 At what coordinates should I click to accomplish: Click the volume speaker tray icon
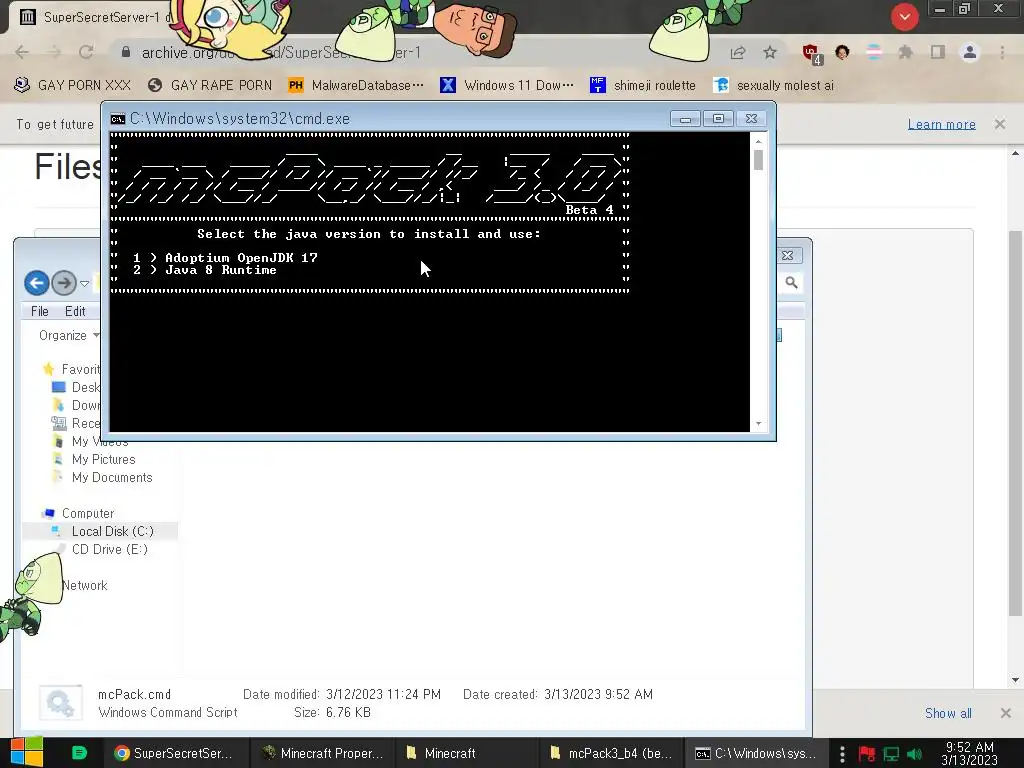(x=915, y=754)
